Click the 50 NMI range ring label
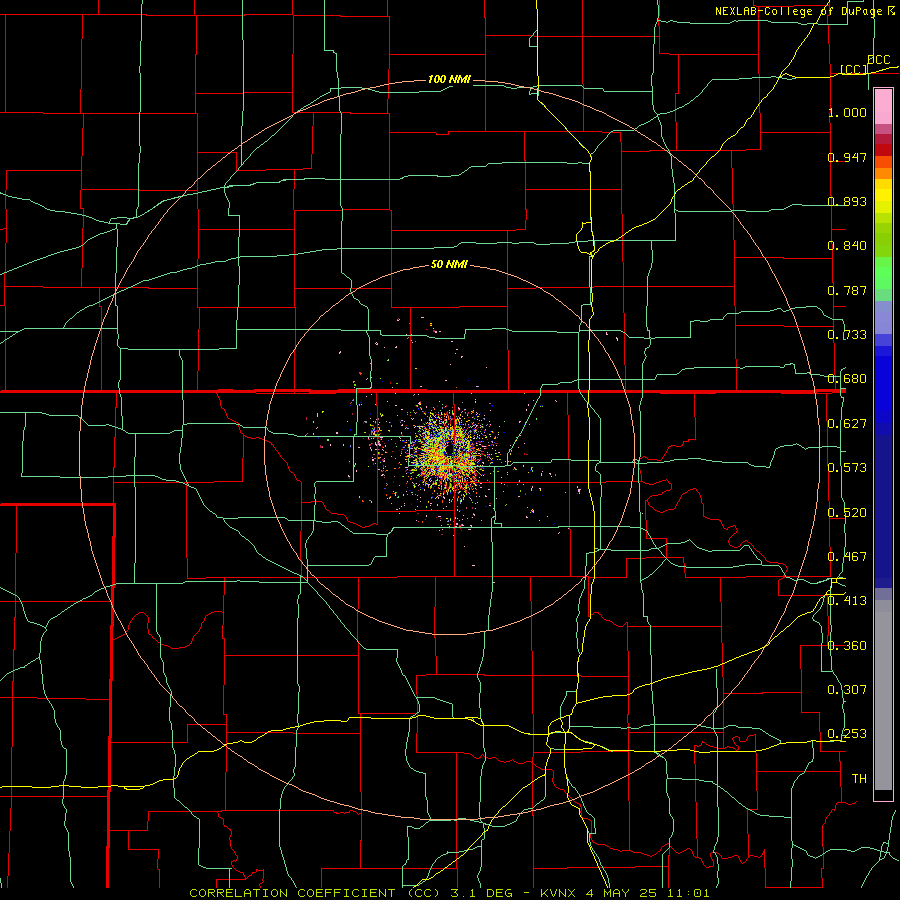Screen dimensions: 900x900 (x=449, y=265)
